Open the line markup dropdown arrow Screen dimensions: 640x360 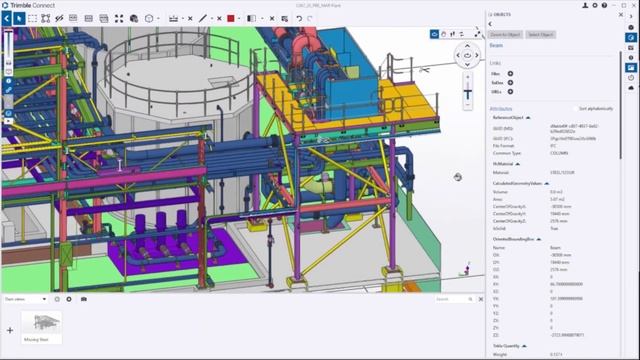[211, 18]
